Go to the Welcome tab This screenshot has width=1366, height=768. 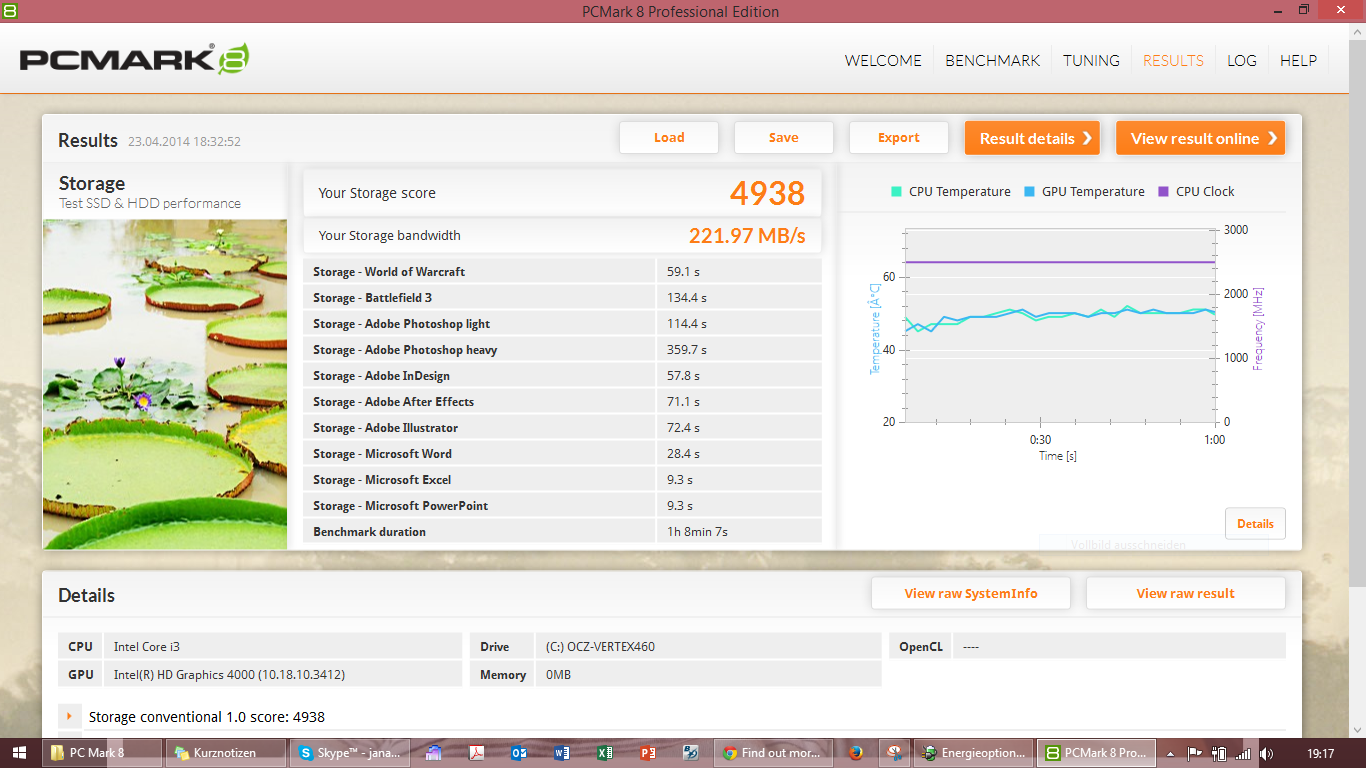[x=883, y=60]
